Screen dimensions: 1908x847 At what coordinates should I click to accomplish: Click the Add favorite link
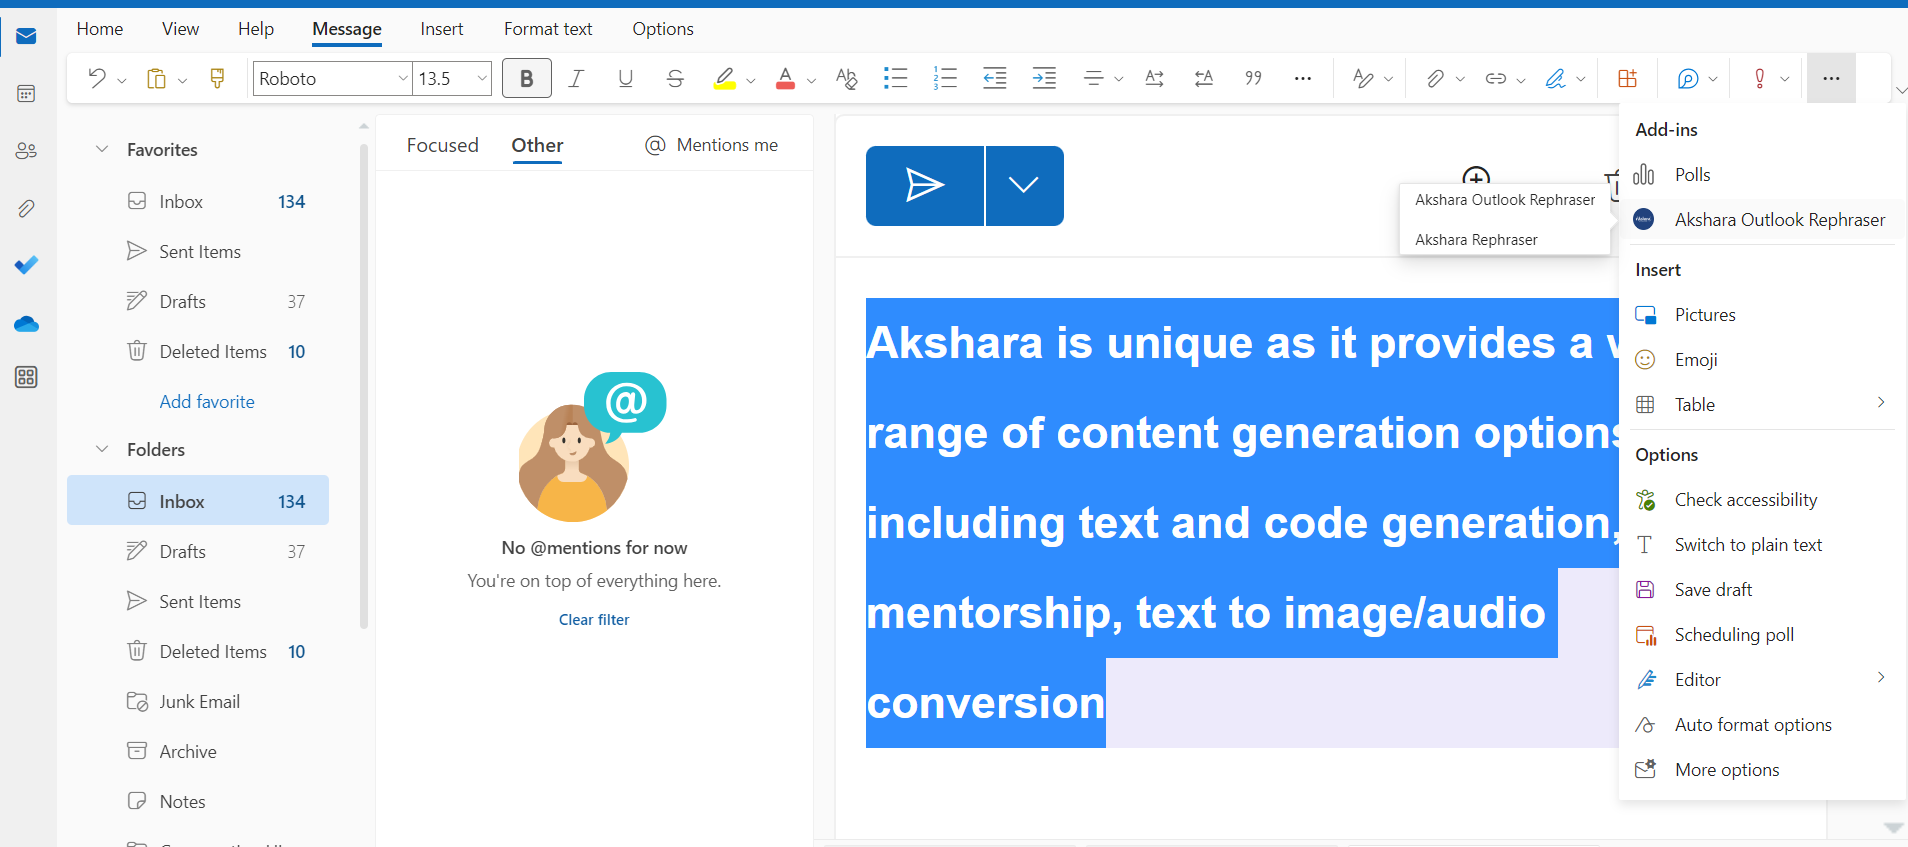(207, 402)
